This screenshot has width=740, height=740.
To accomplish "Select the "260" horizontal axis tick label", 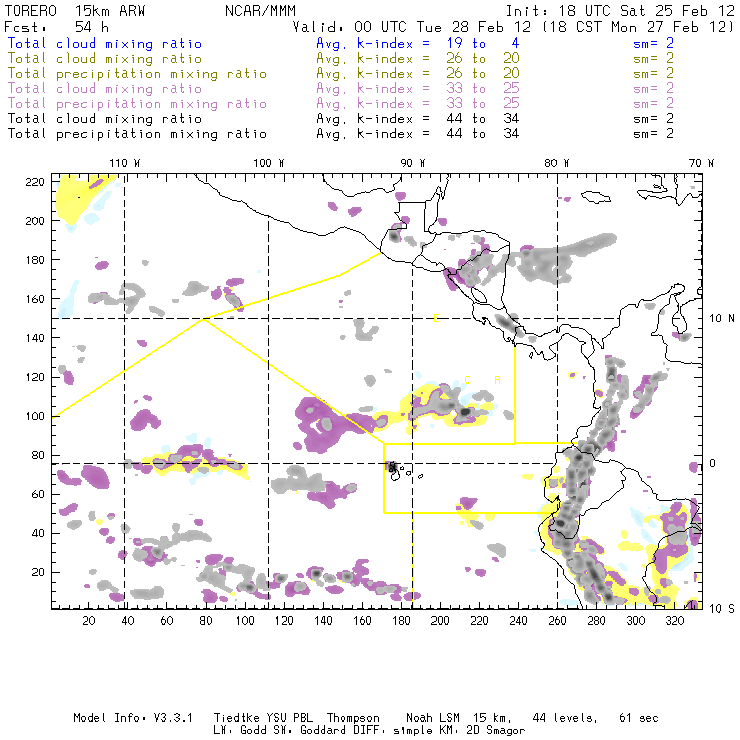I will [557, 621].
